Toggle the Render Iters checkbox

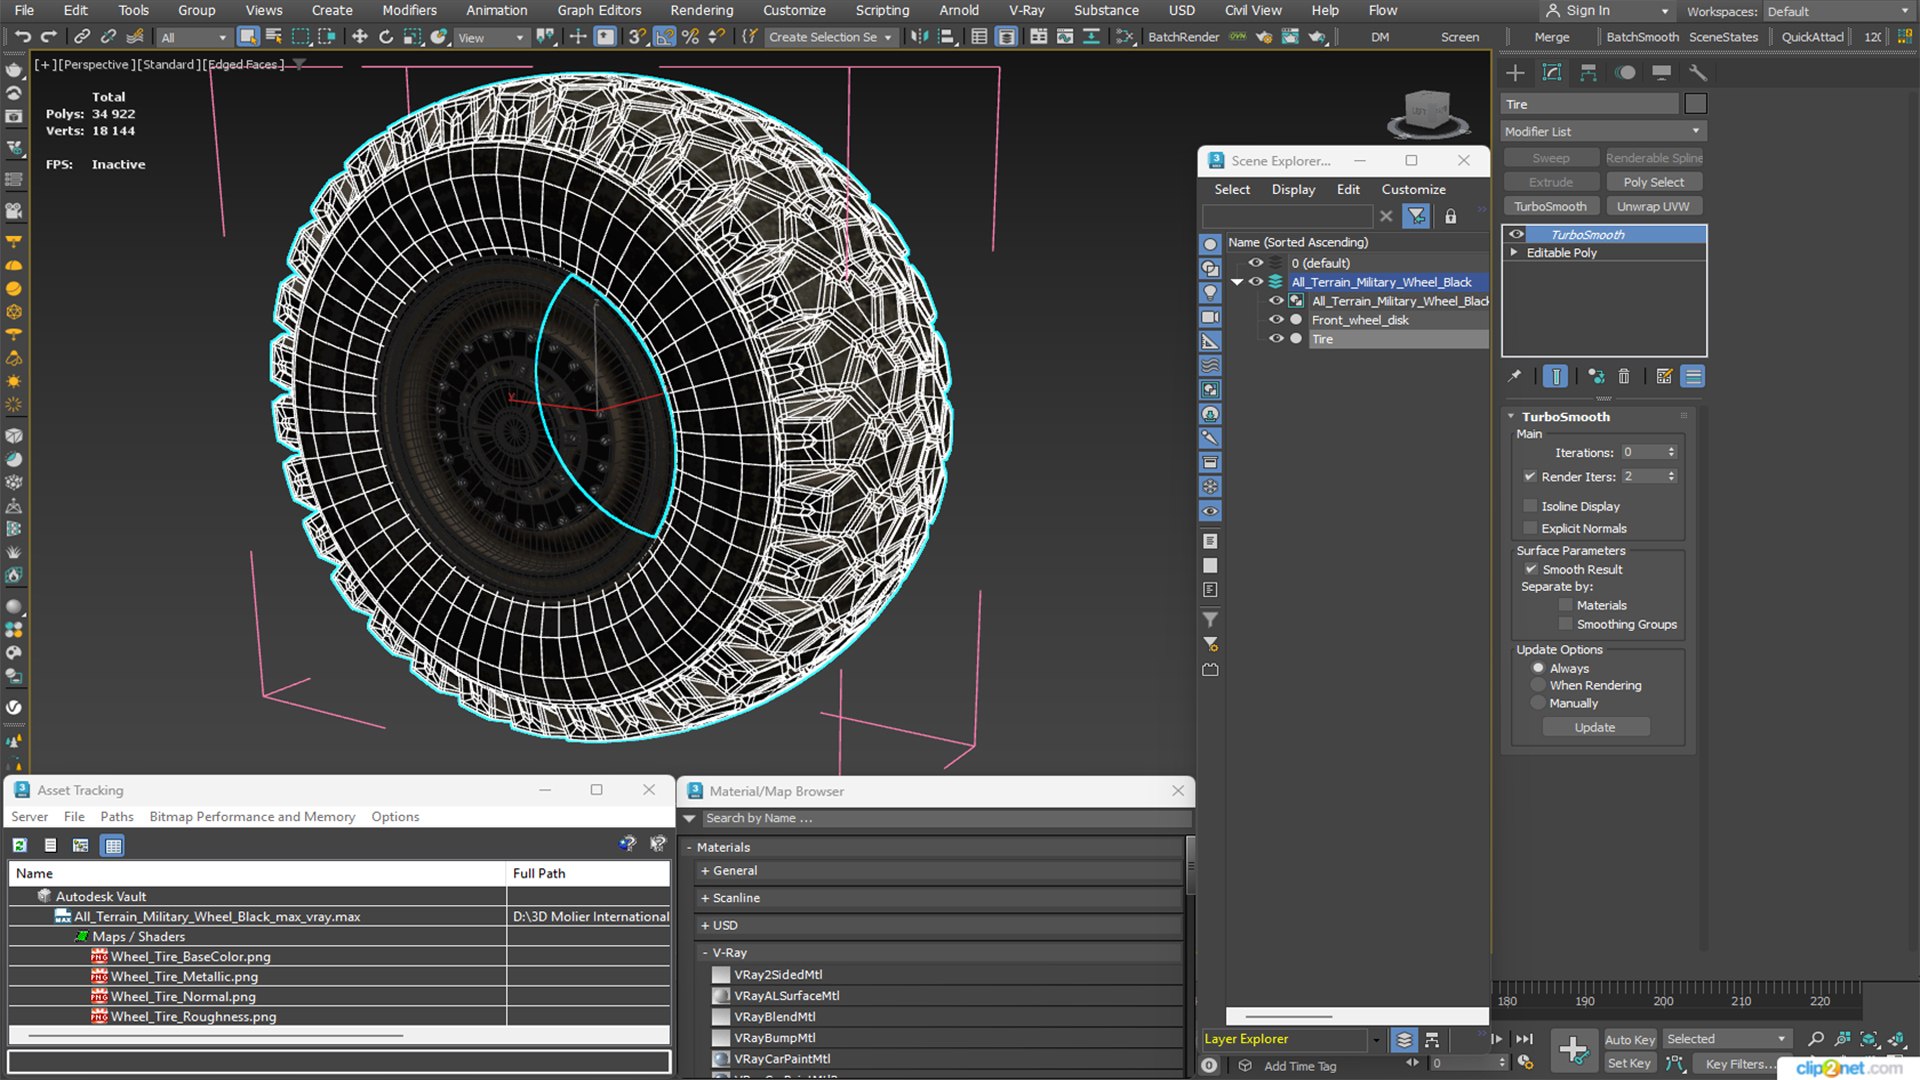[1529, 476]
